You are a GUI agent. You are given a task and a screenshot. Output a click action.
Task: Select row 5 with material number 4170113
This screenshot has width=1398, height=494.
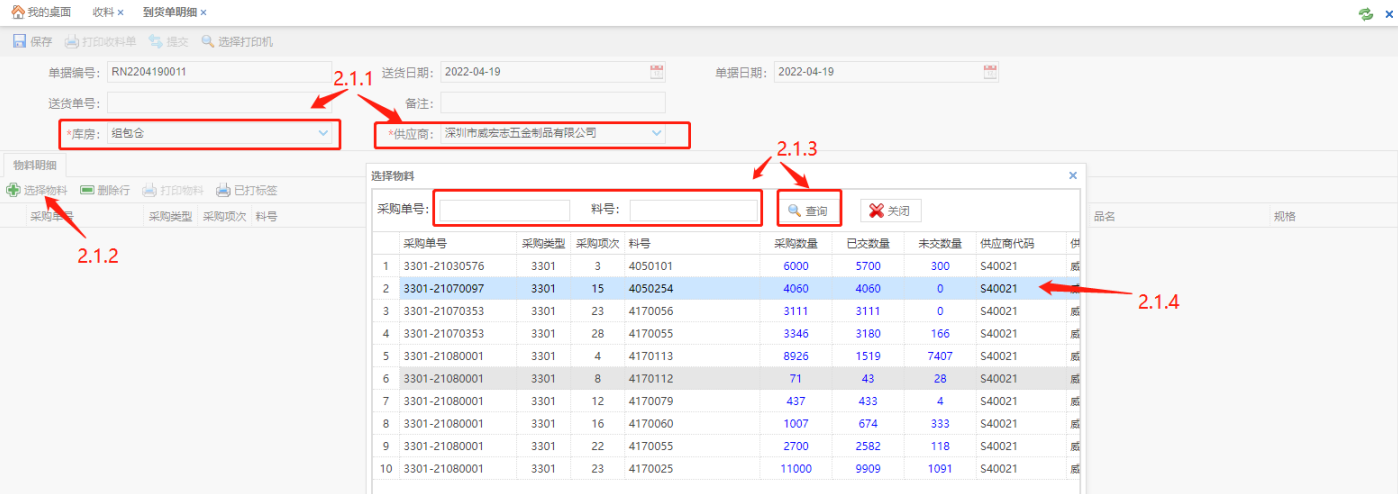tap(655, 356)
